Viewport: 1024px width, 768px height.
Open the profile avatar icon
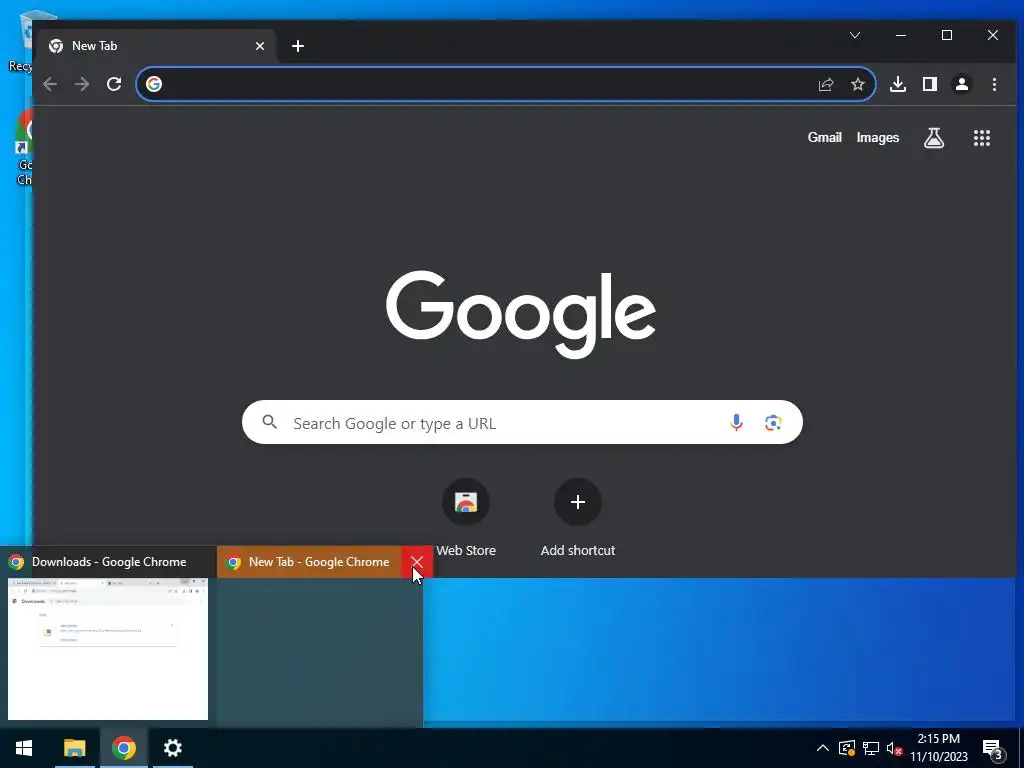tap(962, 84)
